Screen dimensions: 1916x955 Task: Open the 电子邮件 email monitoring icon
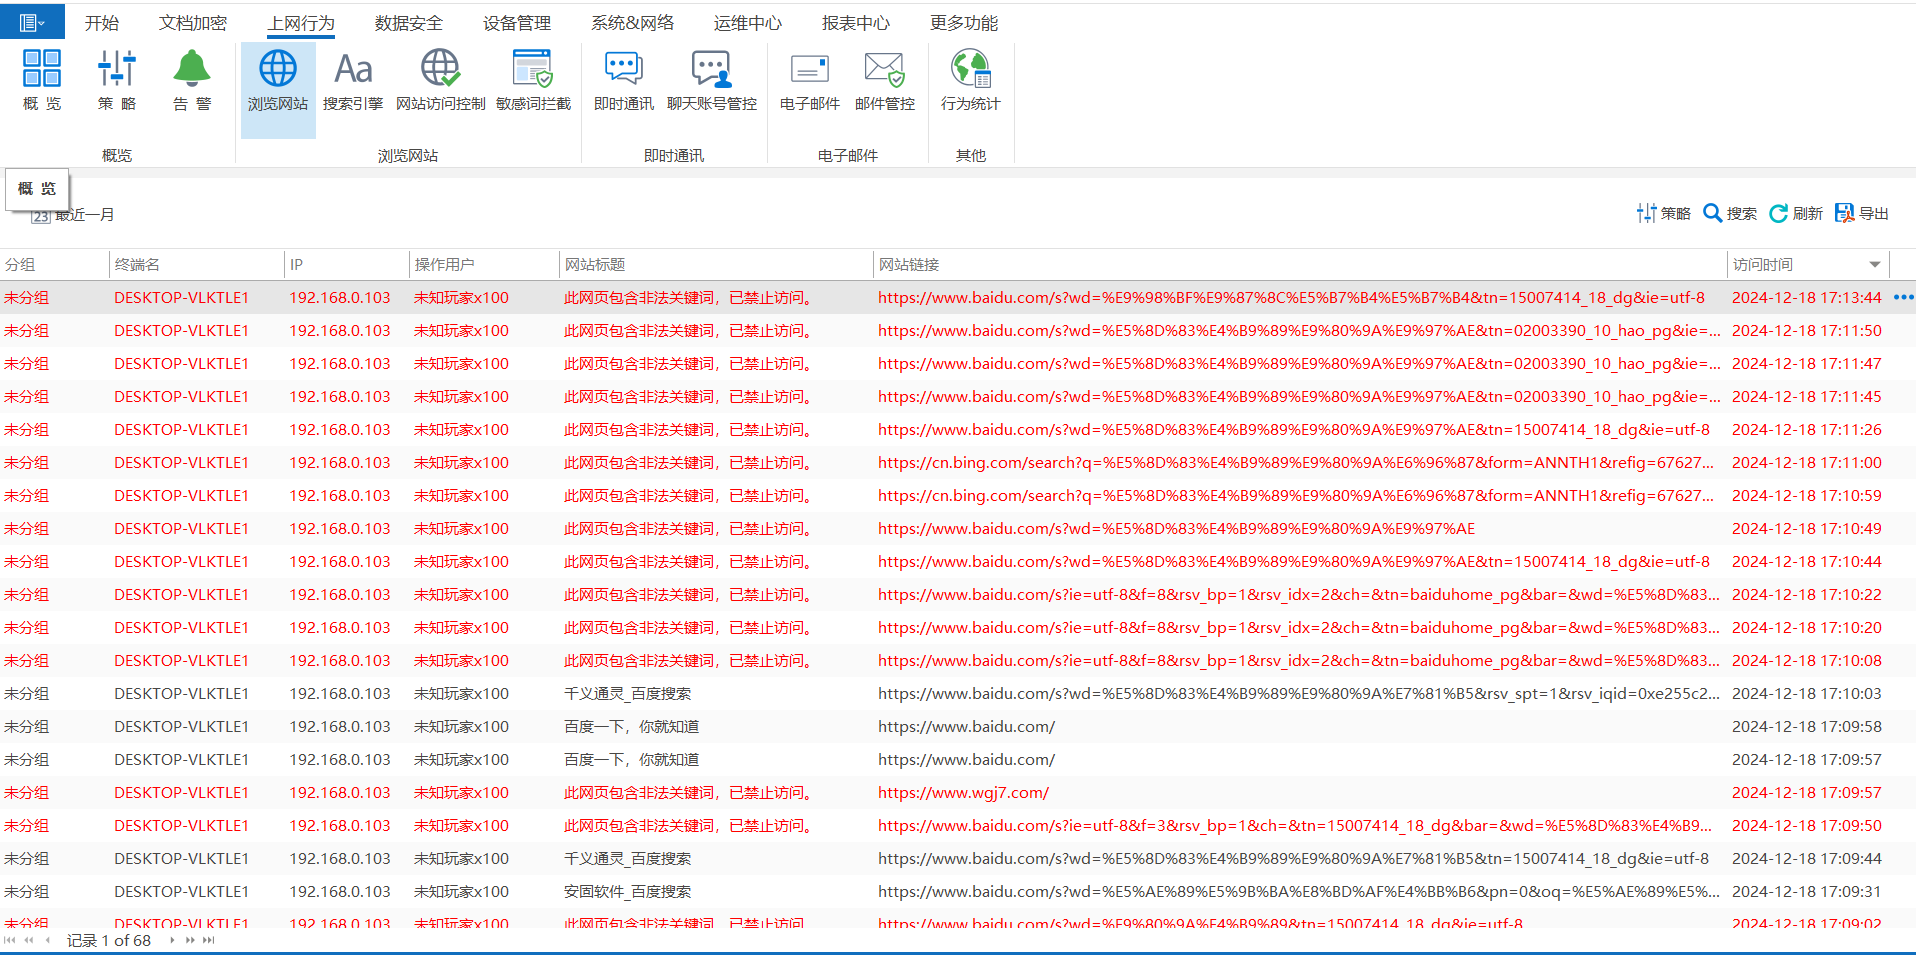tap(809, 80)
